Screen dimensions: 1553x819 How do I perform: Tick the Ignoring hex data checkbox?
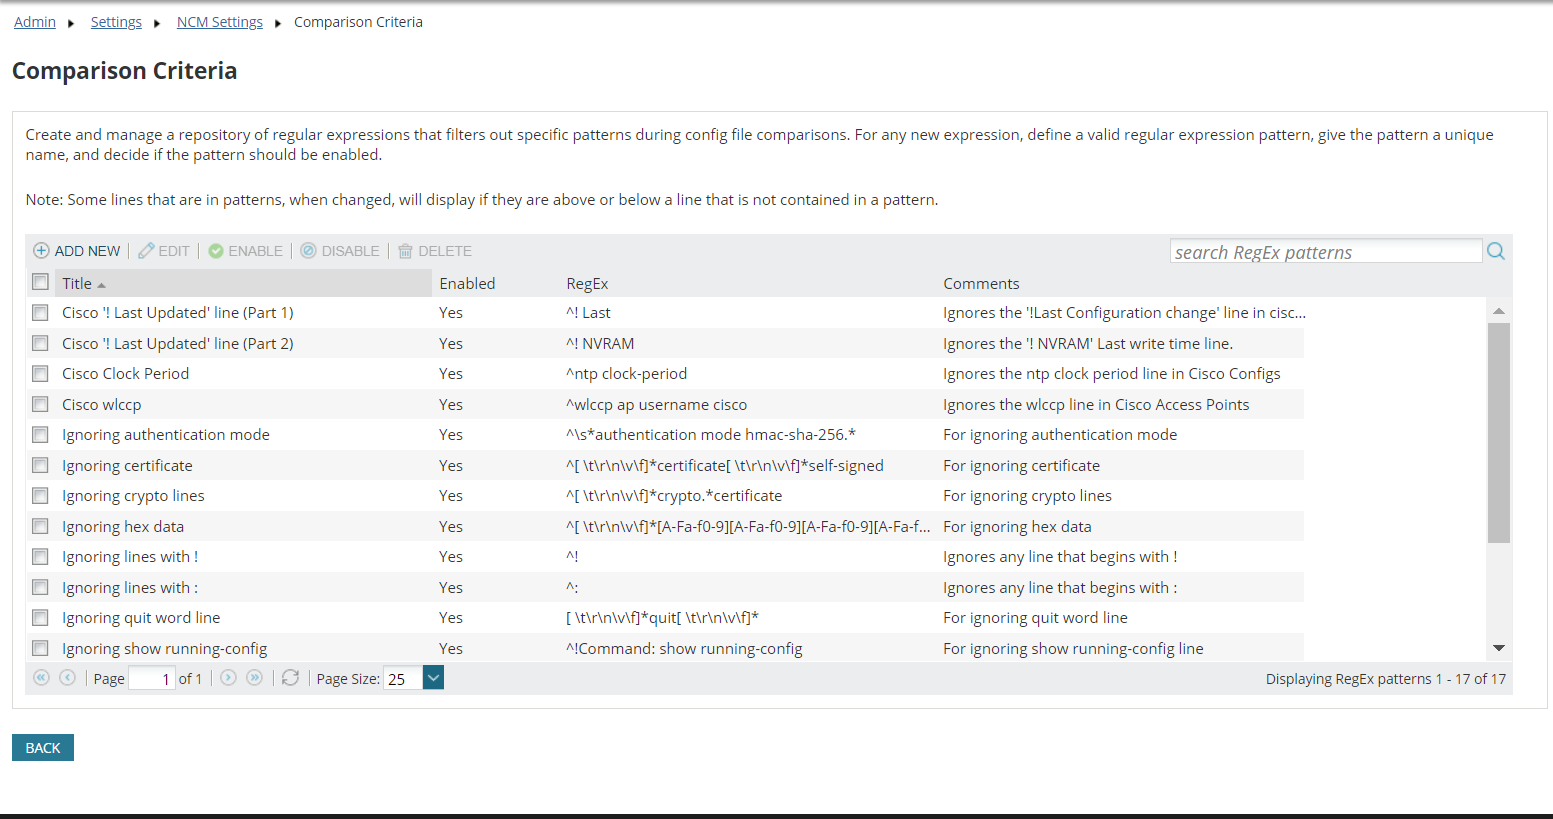click(x=40, y=526)
